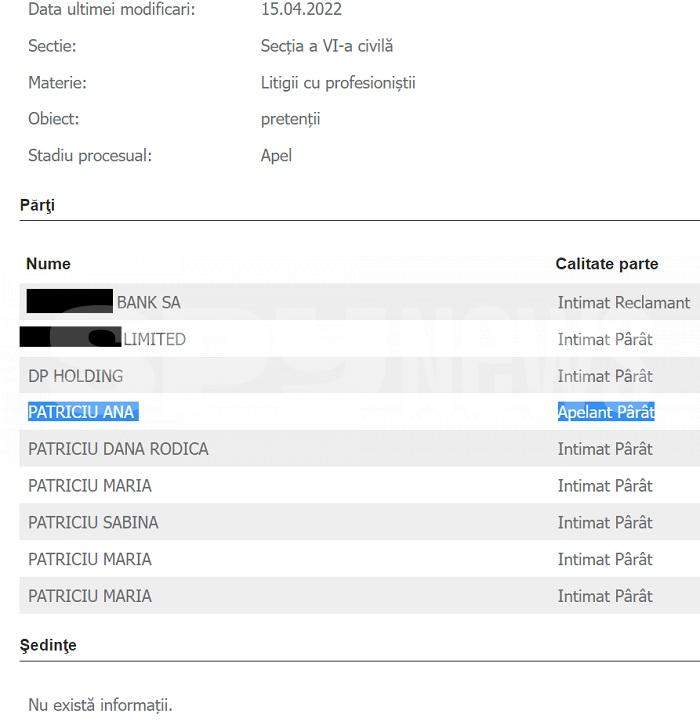
Task: Select the Apelant Pârât highlighted text
Action: [606, 412]
